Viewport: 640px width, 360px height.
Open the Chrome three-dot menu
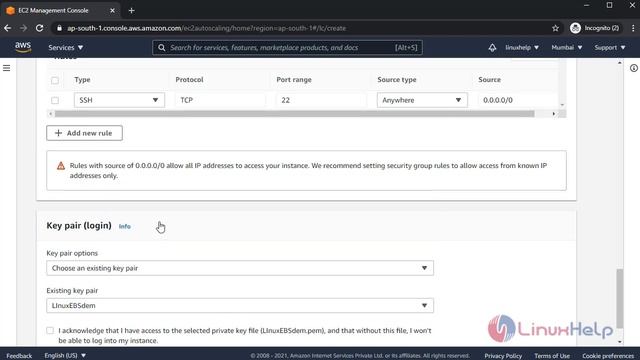click(633, 28)
